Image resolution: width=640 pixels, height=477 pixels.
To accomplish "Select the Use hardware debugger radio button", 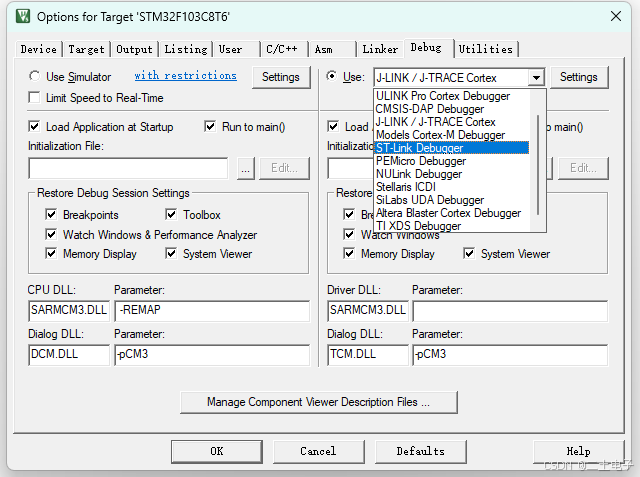I will (332, 76).
